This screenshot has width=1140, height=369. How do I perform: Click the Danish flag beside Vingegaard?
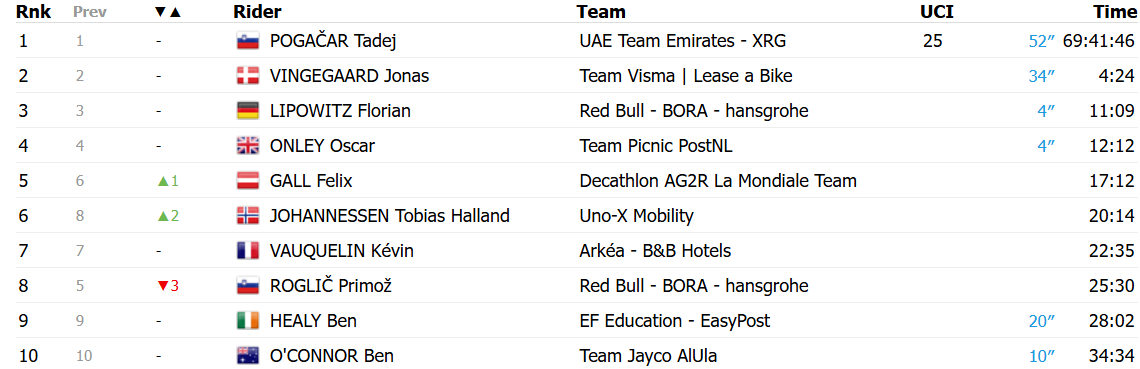pyautogui.click(x=248, y=76)
